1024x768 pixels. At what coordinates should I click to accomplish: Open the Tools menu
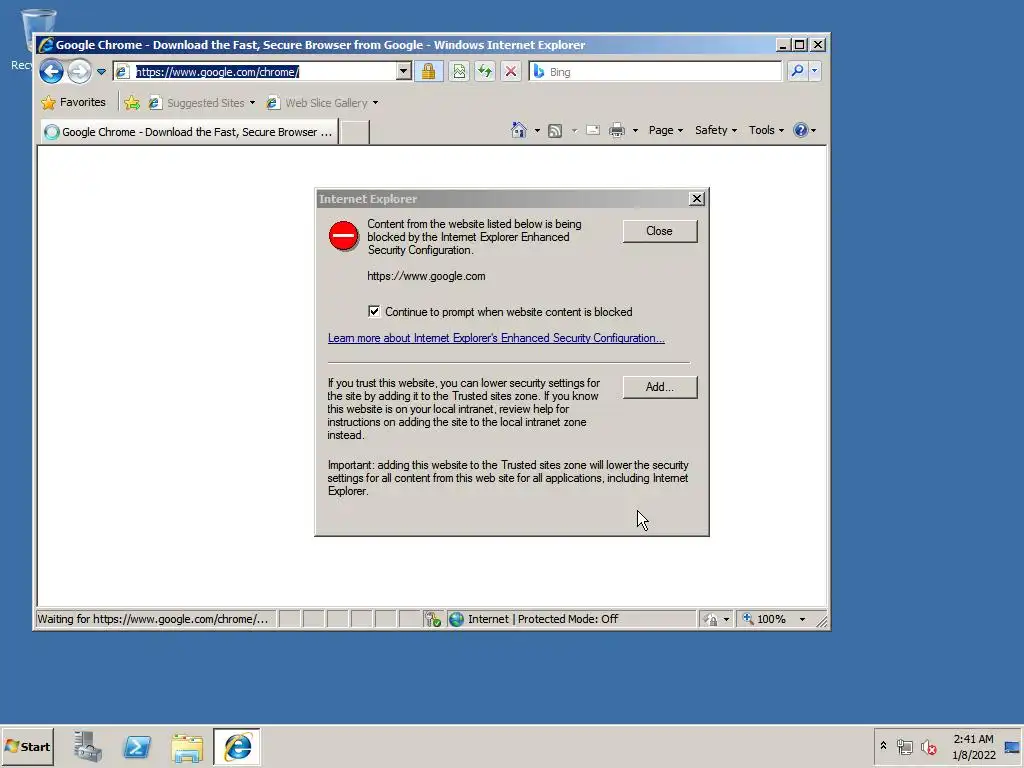coord(766,130)
